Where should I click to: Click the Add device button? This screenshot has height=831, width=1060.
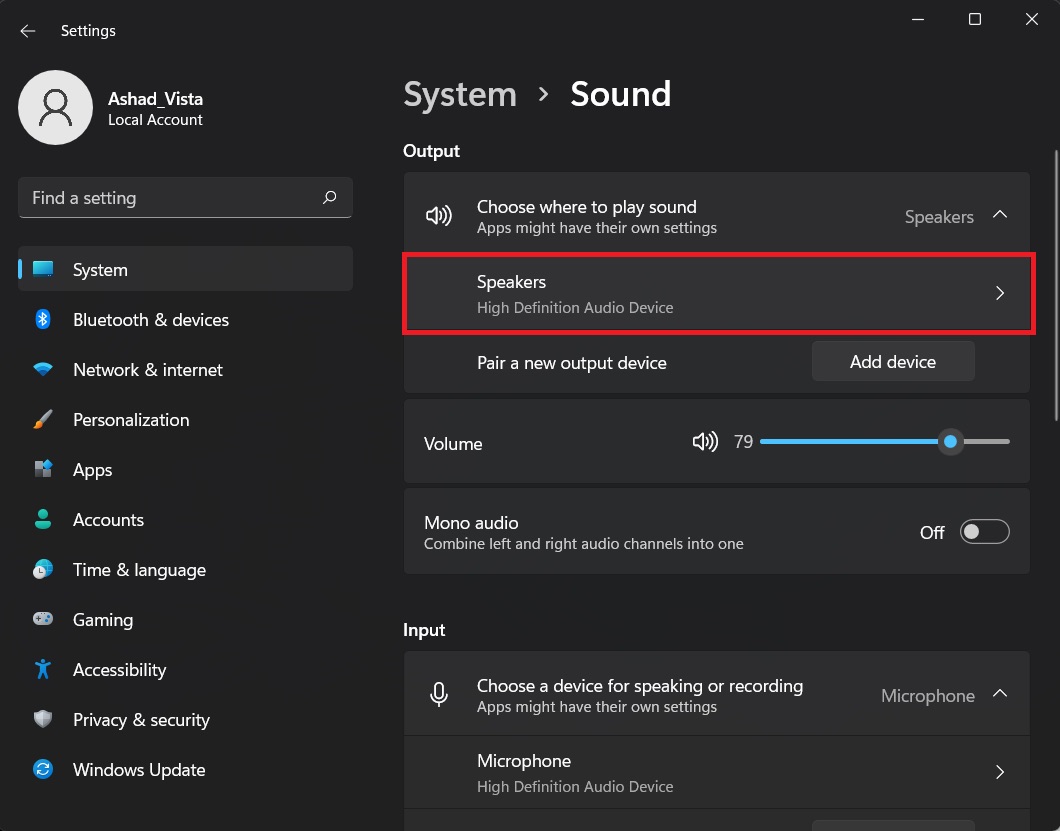click(892, 361)
